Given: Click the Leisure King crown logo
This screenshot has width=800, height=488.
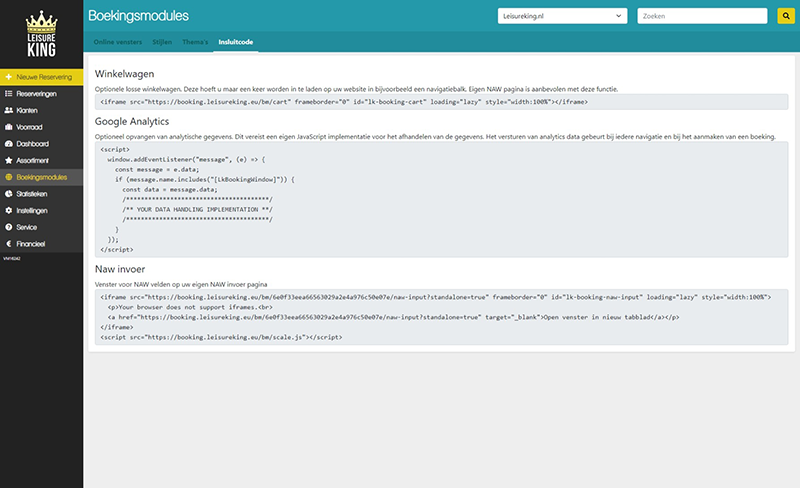Looking at the screenshot, I should coord(41,34).
